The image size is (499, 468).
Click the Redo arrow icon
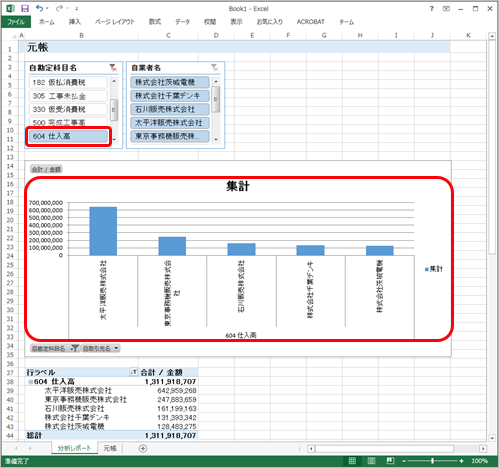(59, 8)
